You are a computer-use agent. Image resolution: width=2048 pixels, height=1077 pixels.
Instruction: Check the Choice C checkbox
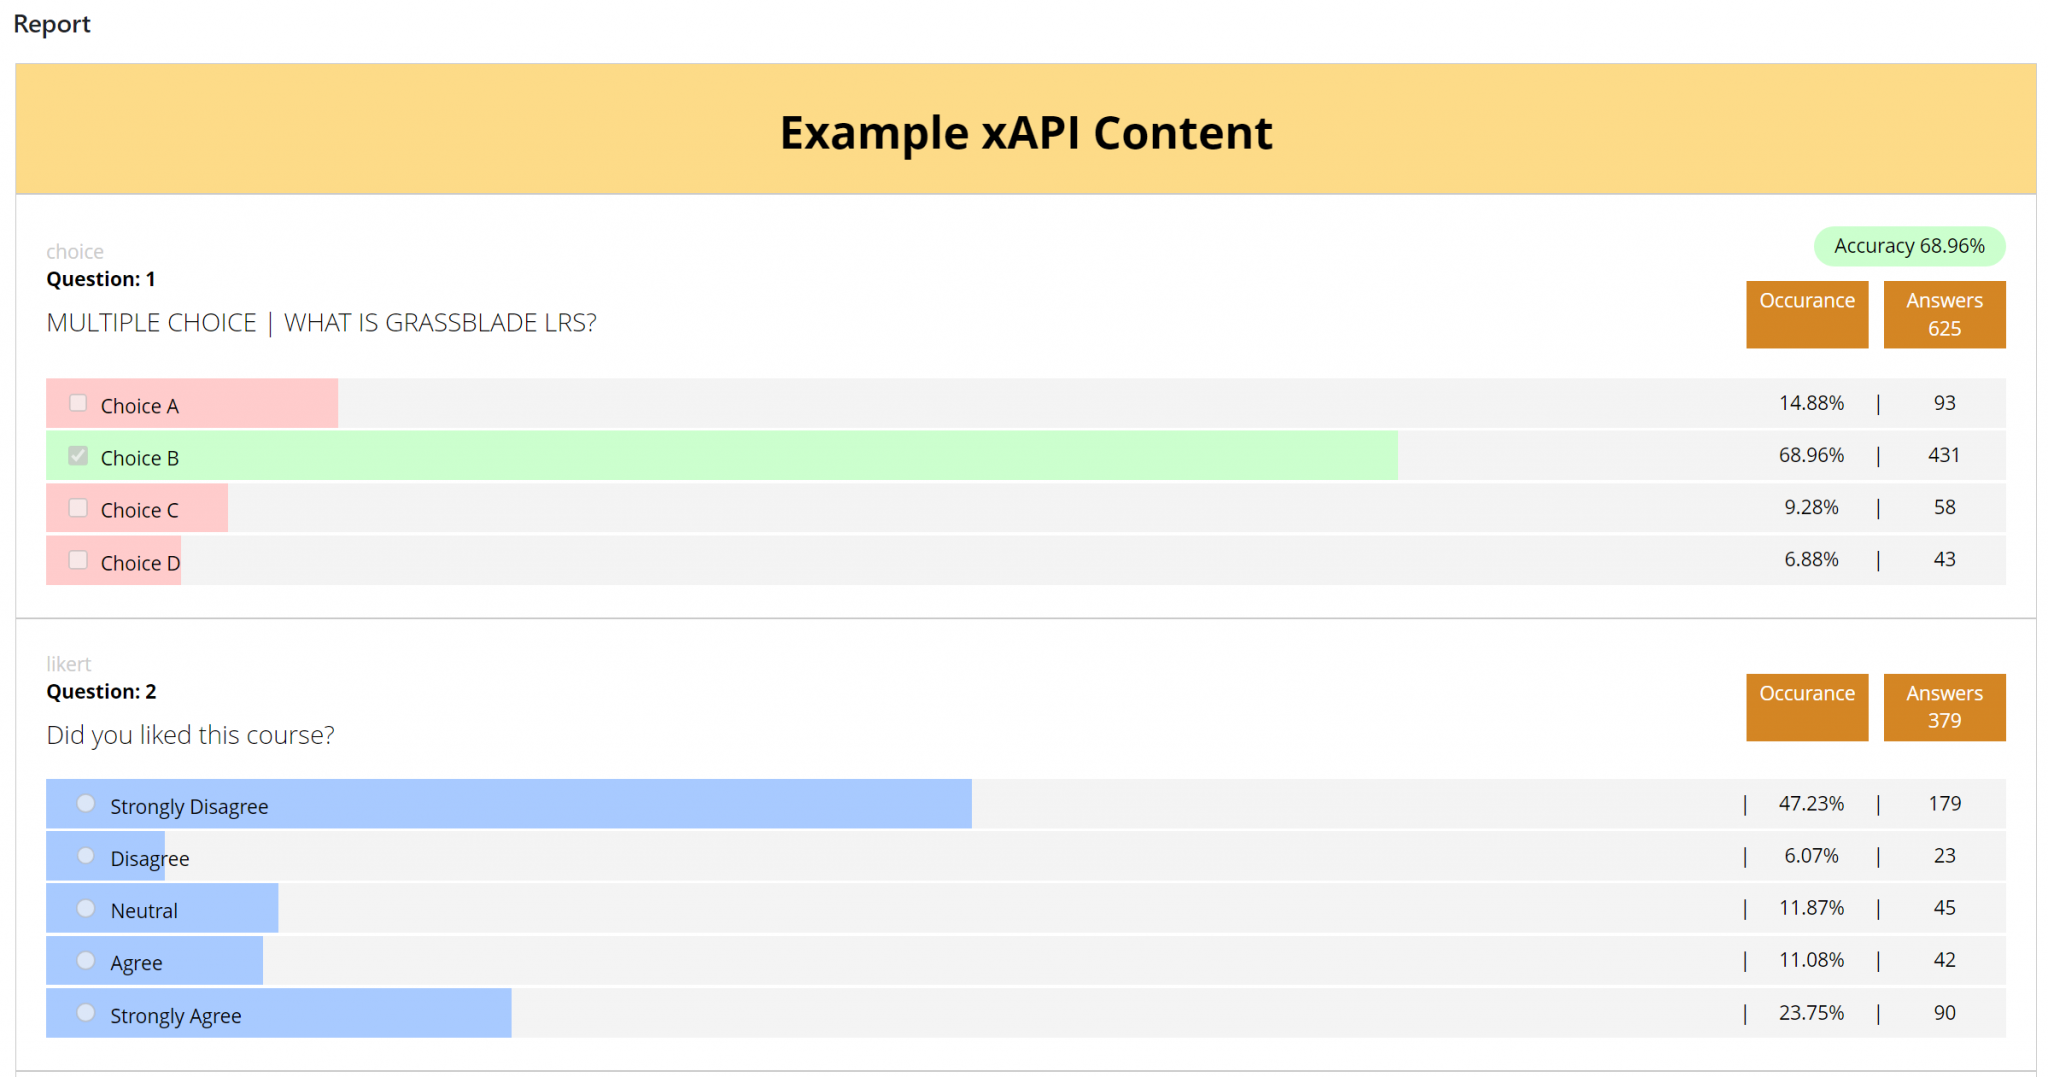pyautogui.click(x=78, y=507)
